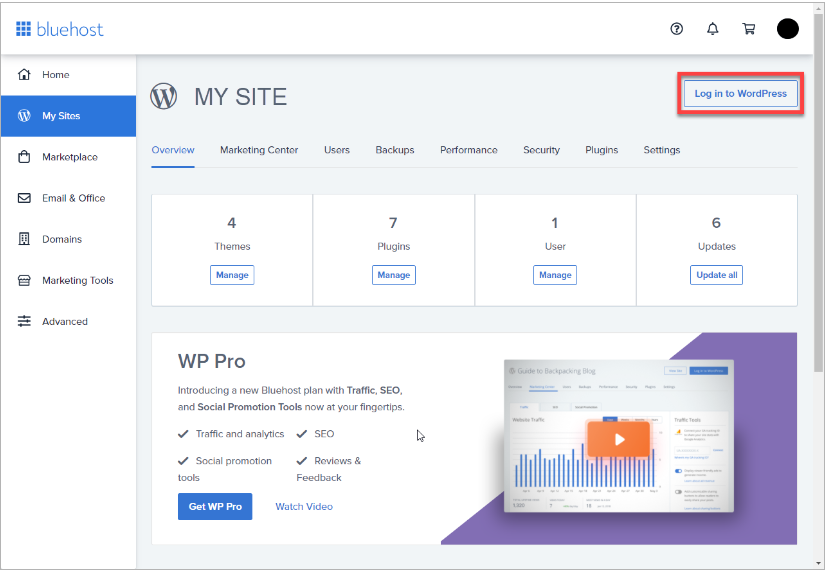Click the MY SITE heading text

pos(241,97)
